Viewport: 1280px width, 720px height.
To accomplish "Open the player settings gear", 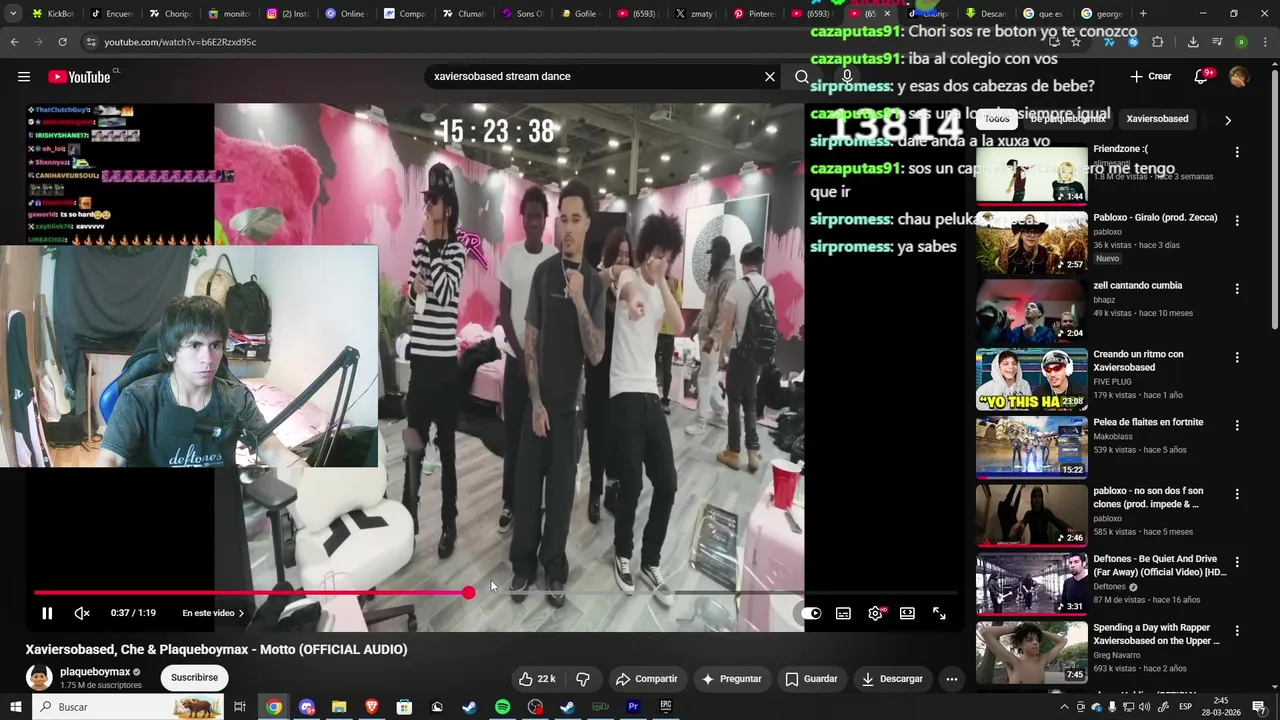I will [875, 613].
